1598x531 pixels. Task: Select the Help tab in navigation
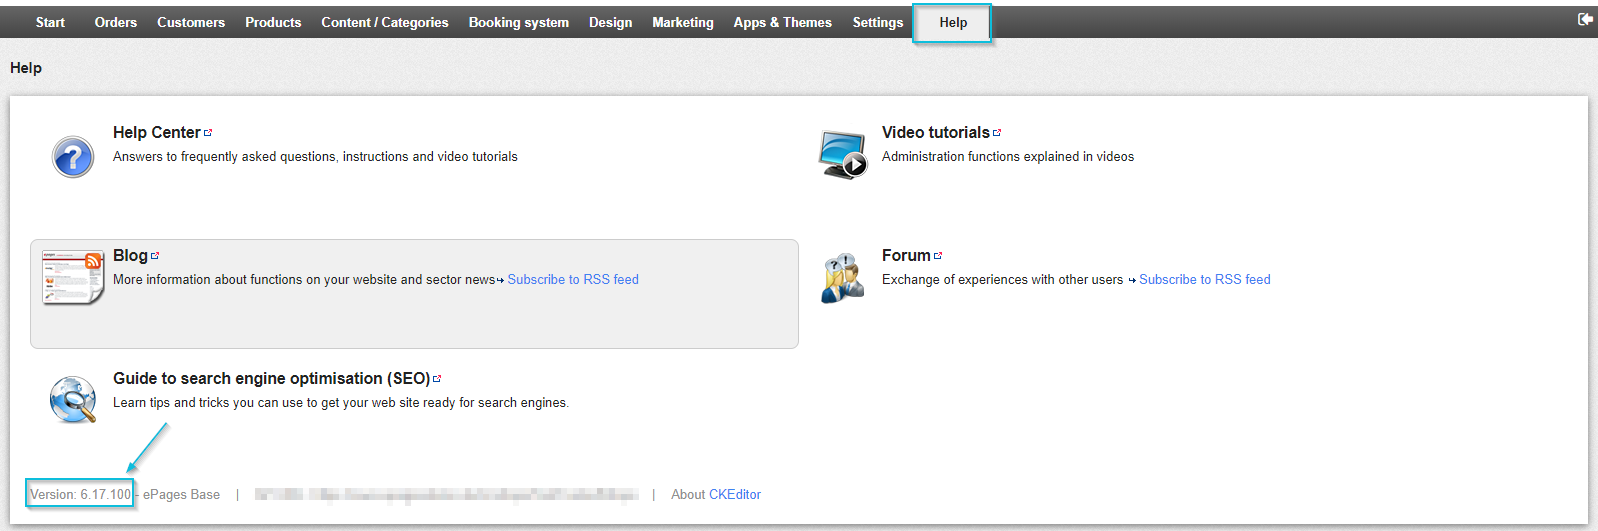[953, 22]
